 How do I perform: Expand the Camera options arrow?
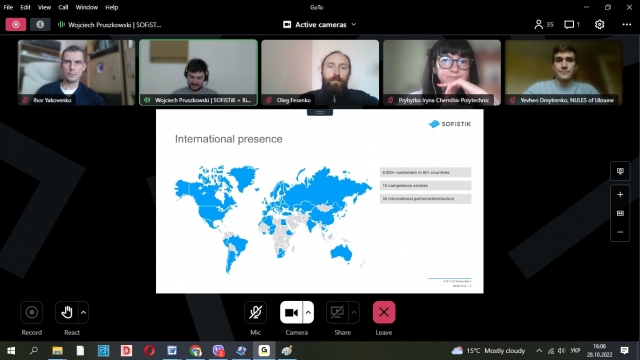[x=308, y=313]
